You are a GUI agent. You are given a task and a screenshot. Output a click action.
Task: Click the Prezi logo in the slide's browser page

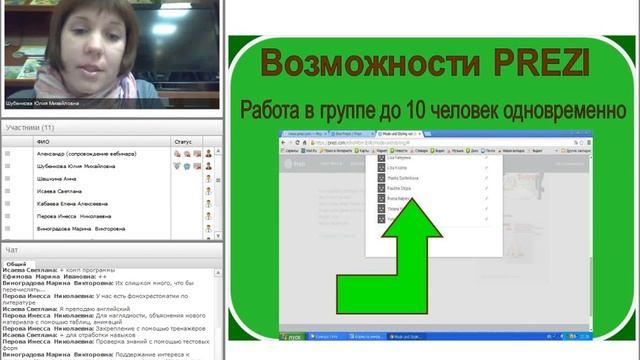click(x=294, y=164)
